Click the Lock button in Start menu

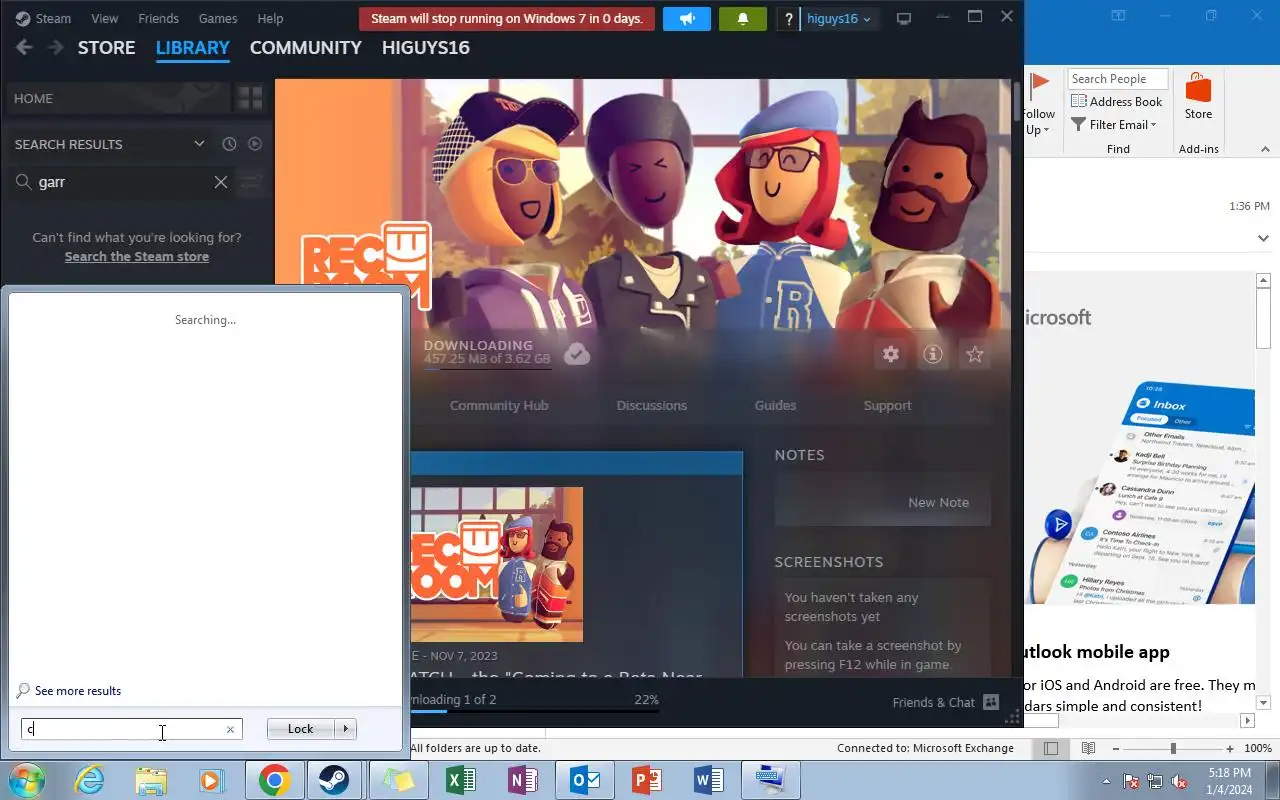[x=301, y=729]
